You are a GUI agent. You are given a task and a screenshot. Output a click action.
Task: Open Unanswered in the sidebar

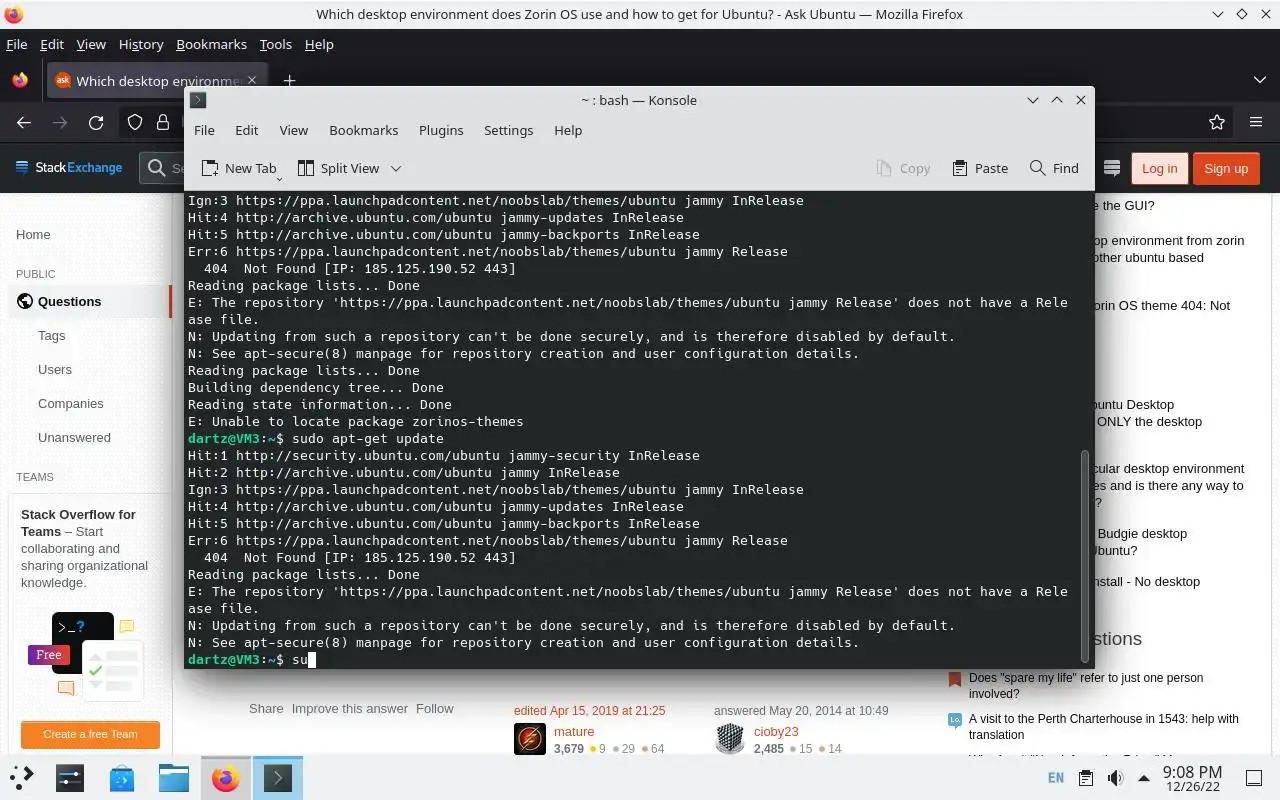(74, 437)
